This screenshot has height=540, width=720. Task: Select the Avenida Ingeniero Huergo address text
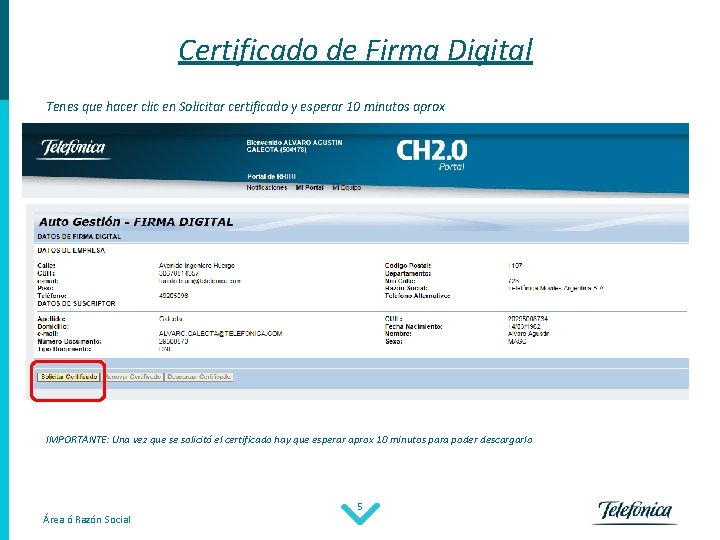[x=197, y=265]
